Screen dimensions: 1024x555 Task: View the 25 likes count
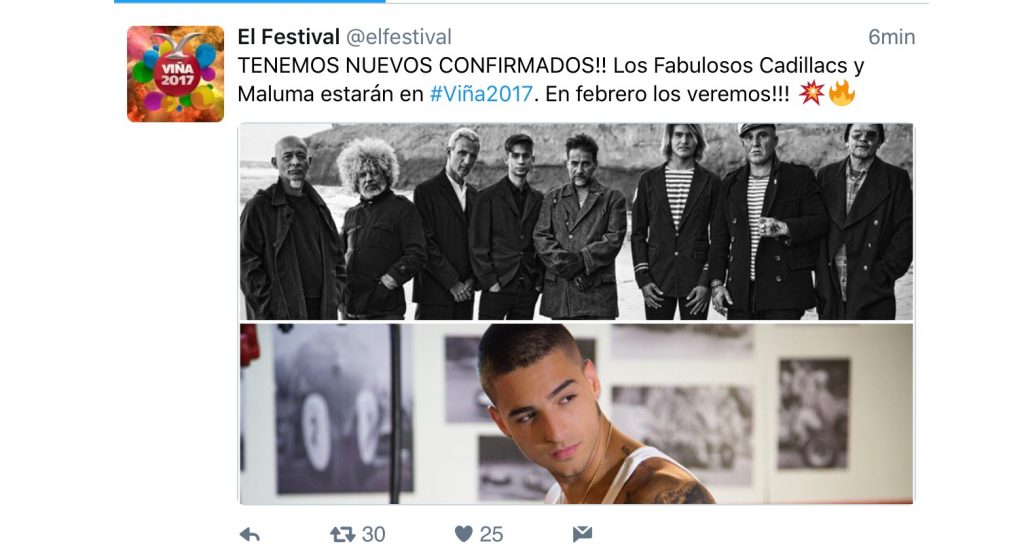pos(492,535)
